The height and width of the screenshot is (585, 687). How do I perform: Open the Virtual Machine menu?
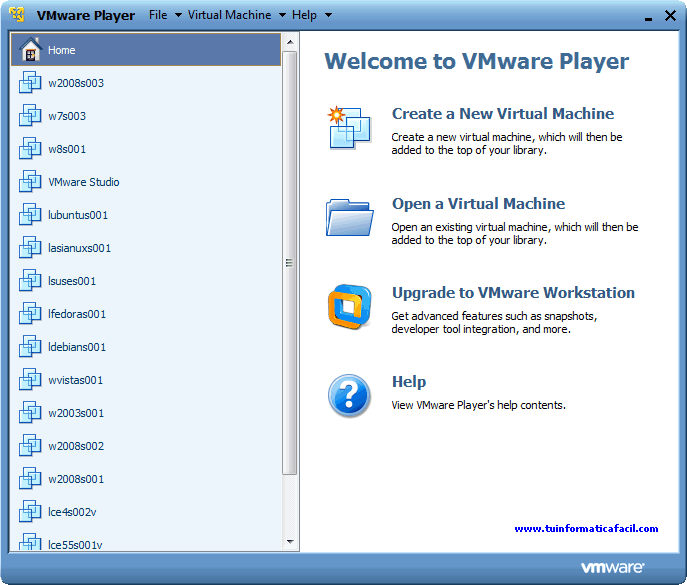click(229, 15)
